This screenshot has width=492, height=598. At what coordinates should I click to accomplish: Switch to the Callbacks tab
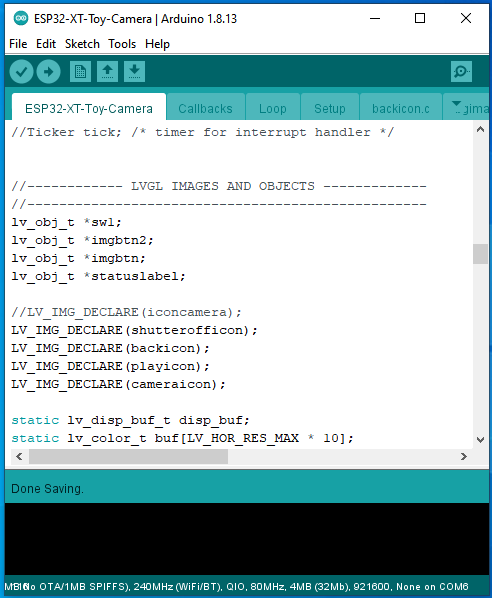(206, 108)
